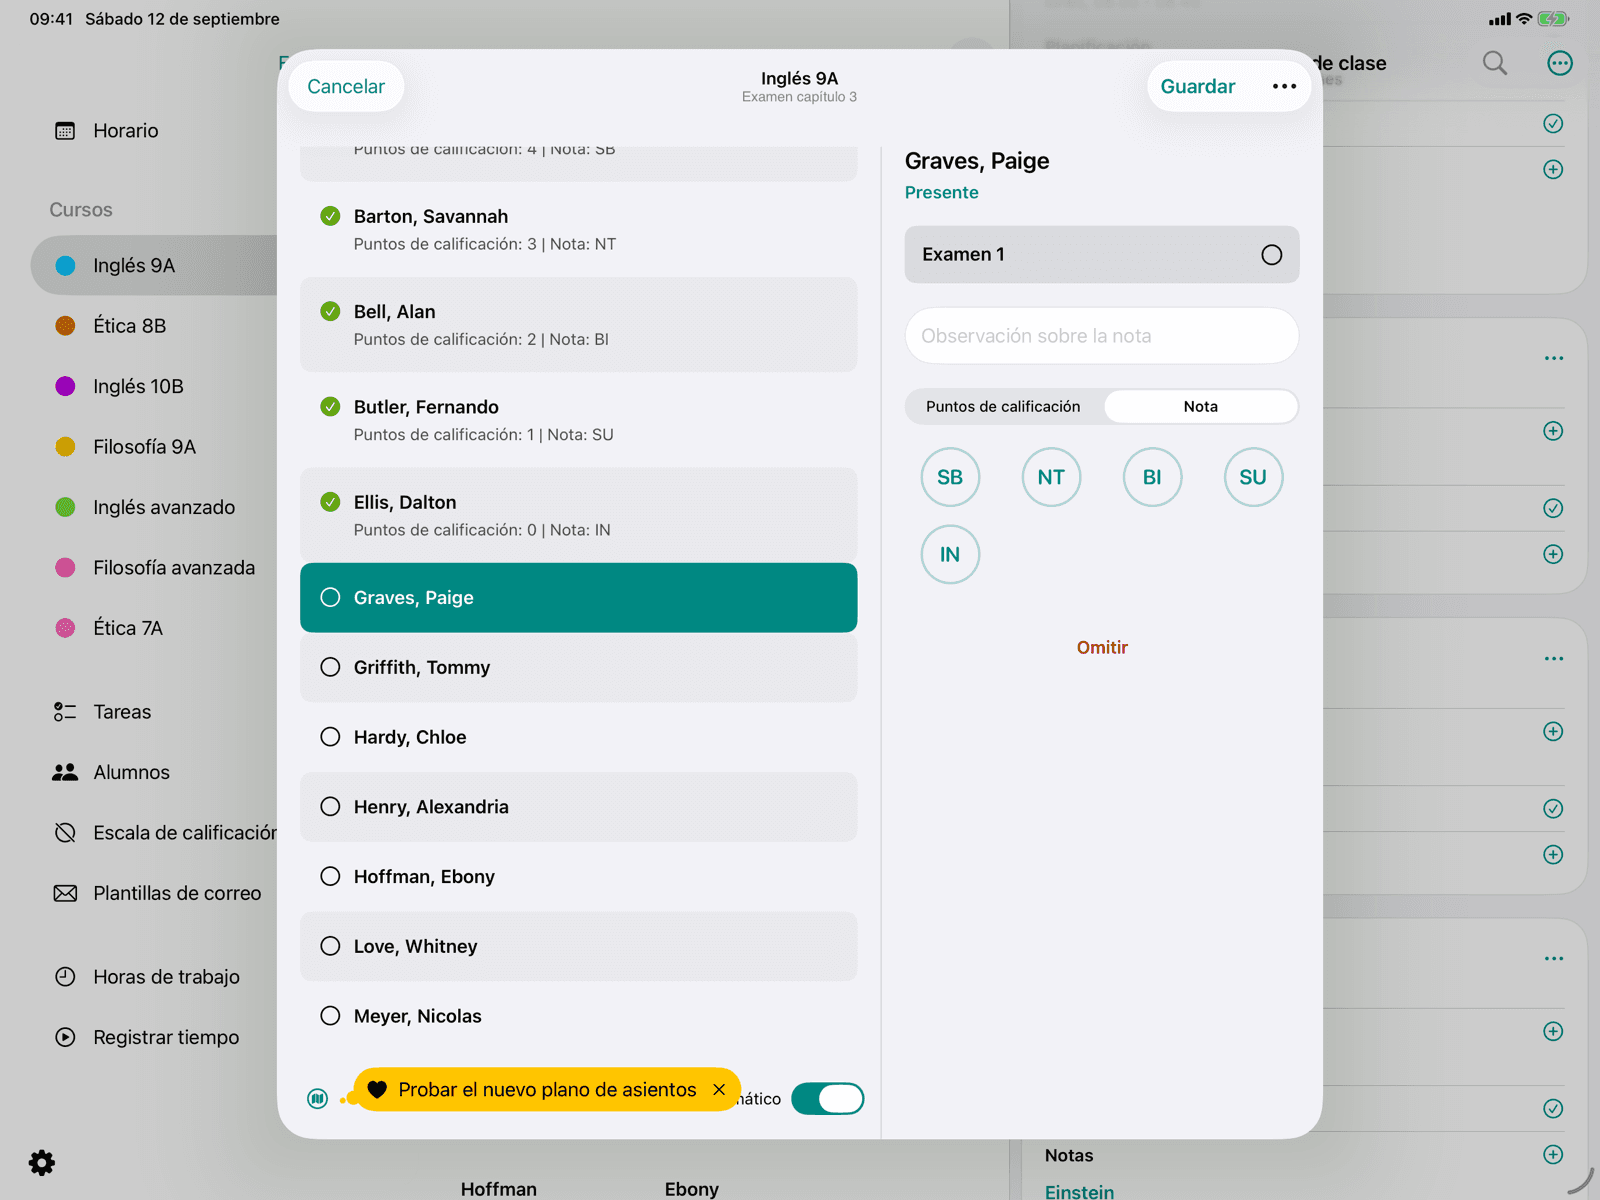Select the Inglés 9A course color dot
1600x1200 pixels.
click(x=65, y=266)
